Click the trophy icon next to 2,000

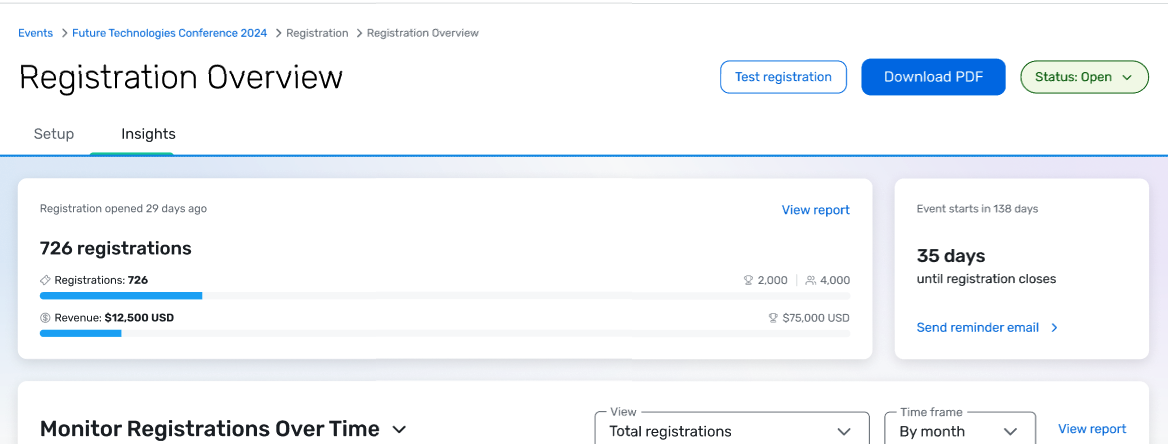749,281
